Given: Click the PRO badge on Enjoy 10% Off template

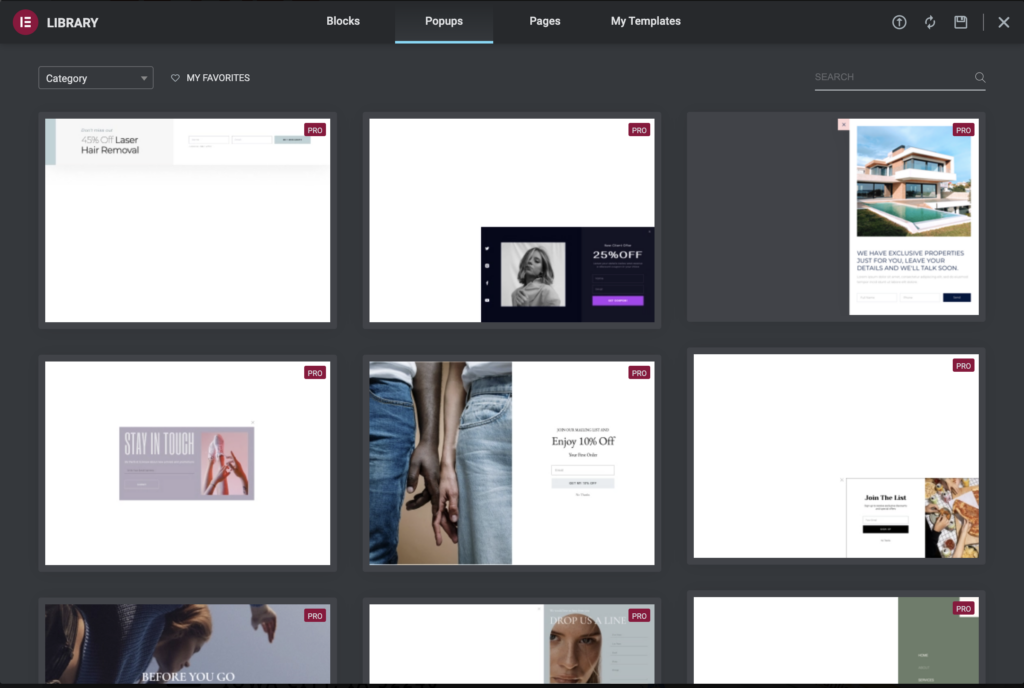Looking at the screenshot, I should (639, 373).
